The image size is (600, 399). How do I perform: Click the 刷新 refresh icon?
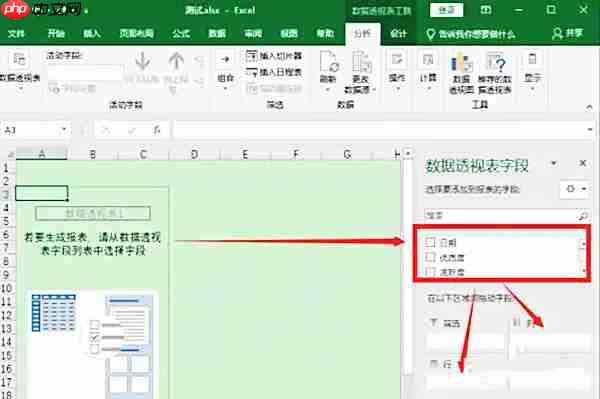328,61
